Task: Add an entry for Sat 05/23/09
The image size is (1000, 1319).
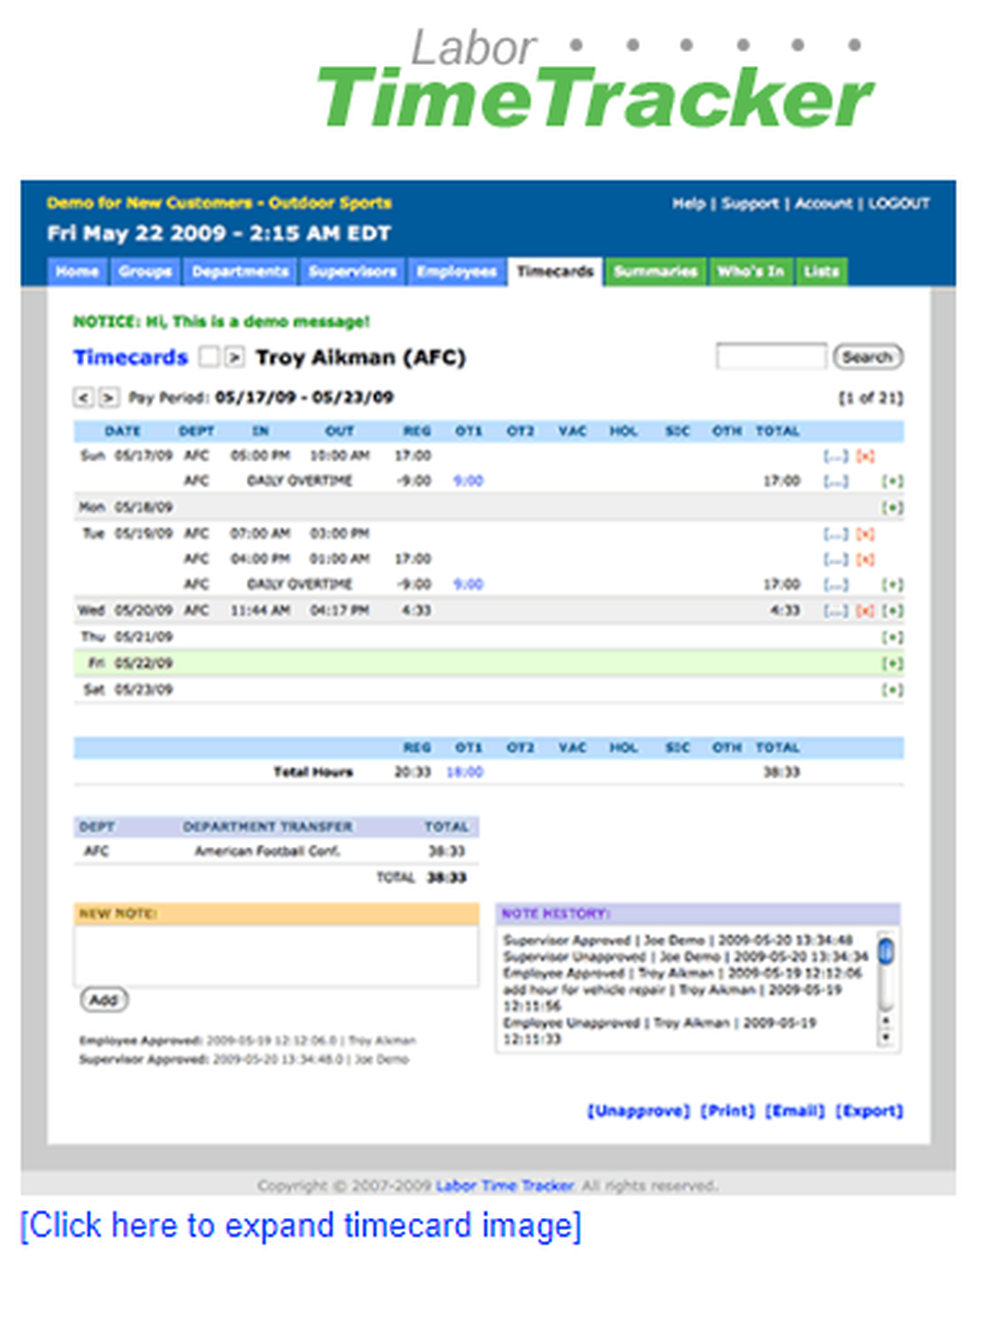Action: coord(893,690)
